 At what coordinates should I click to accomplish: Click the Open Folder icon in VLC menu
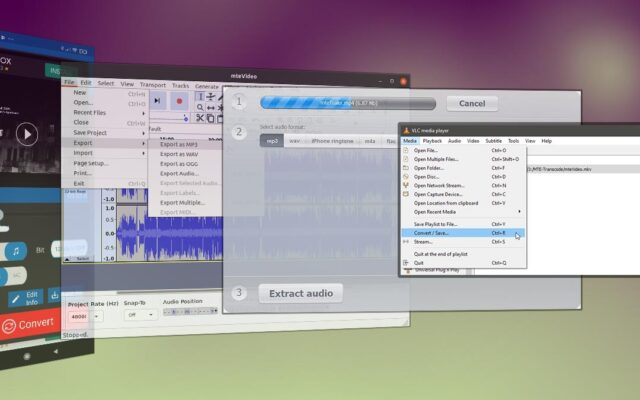(406, 168)
